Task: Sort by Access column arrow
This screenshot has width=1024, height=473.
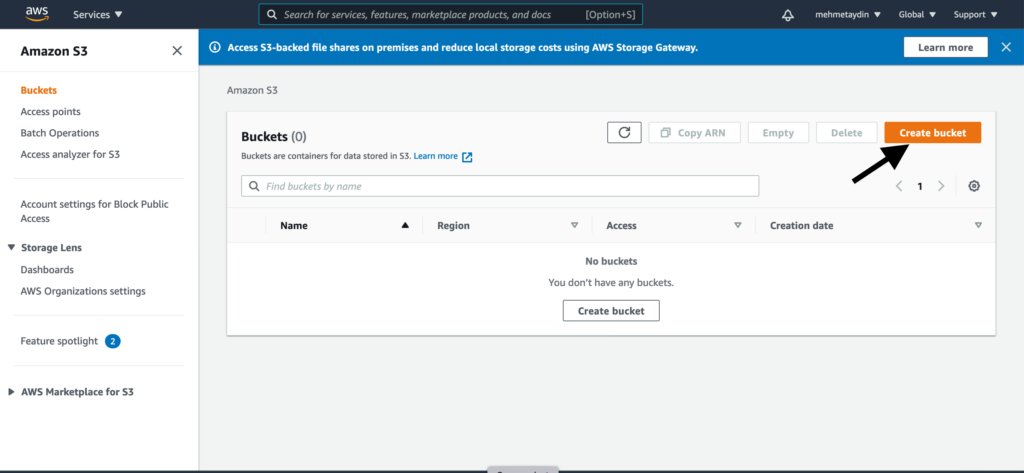Action: coord(738,225)
